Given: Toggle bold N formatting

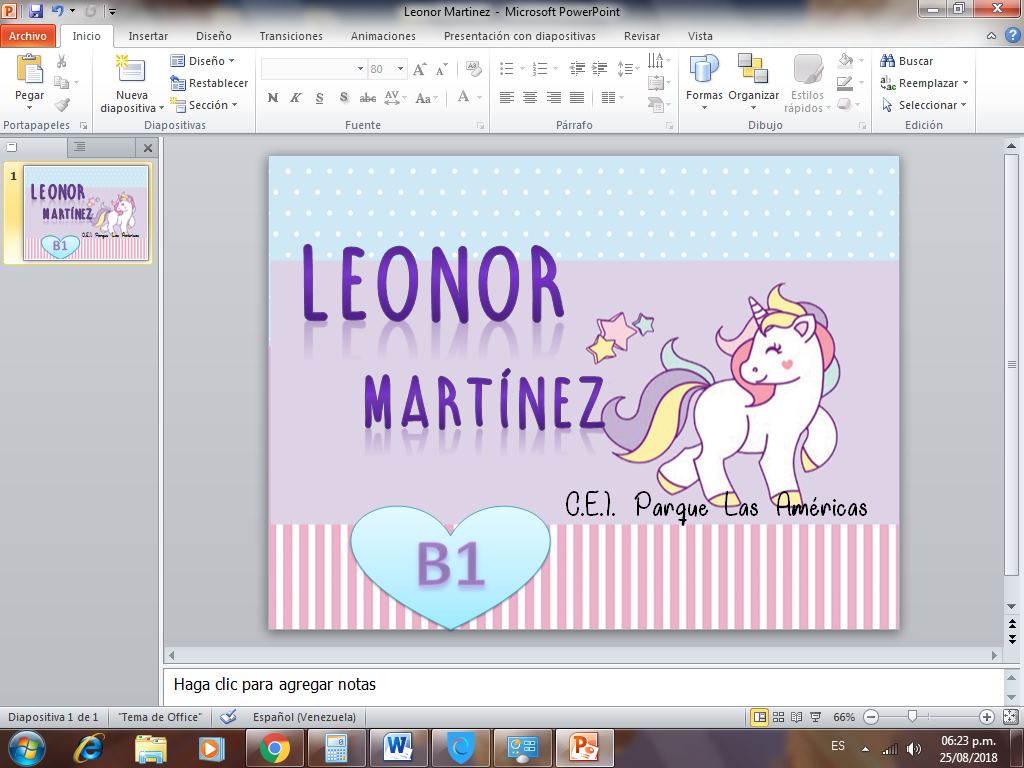Looking at the screenshot, I should [x=273, y=98].
